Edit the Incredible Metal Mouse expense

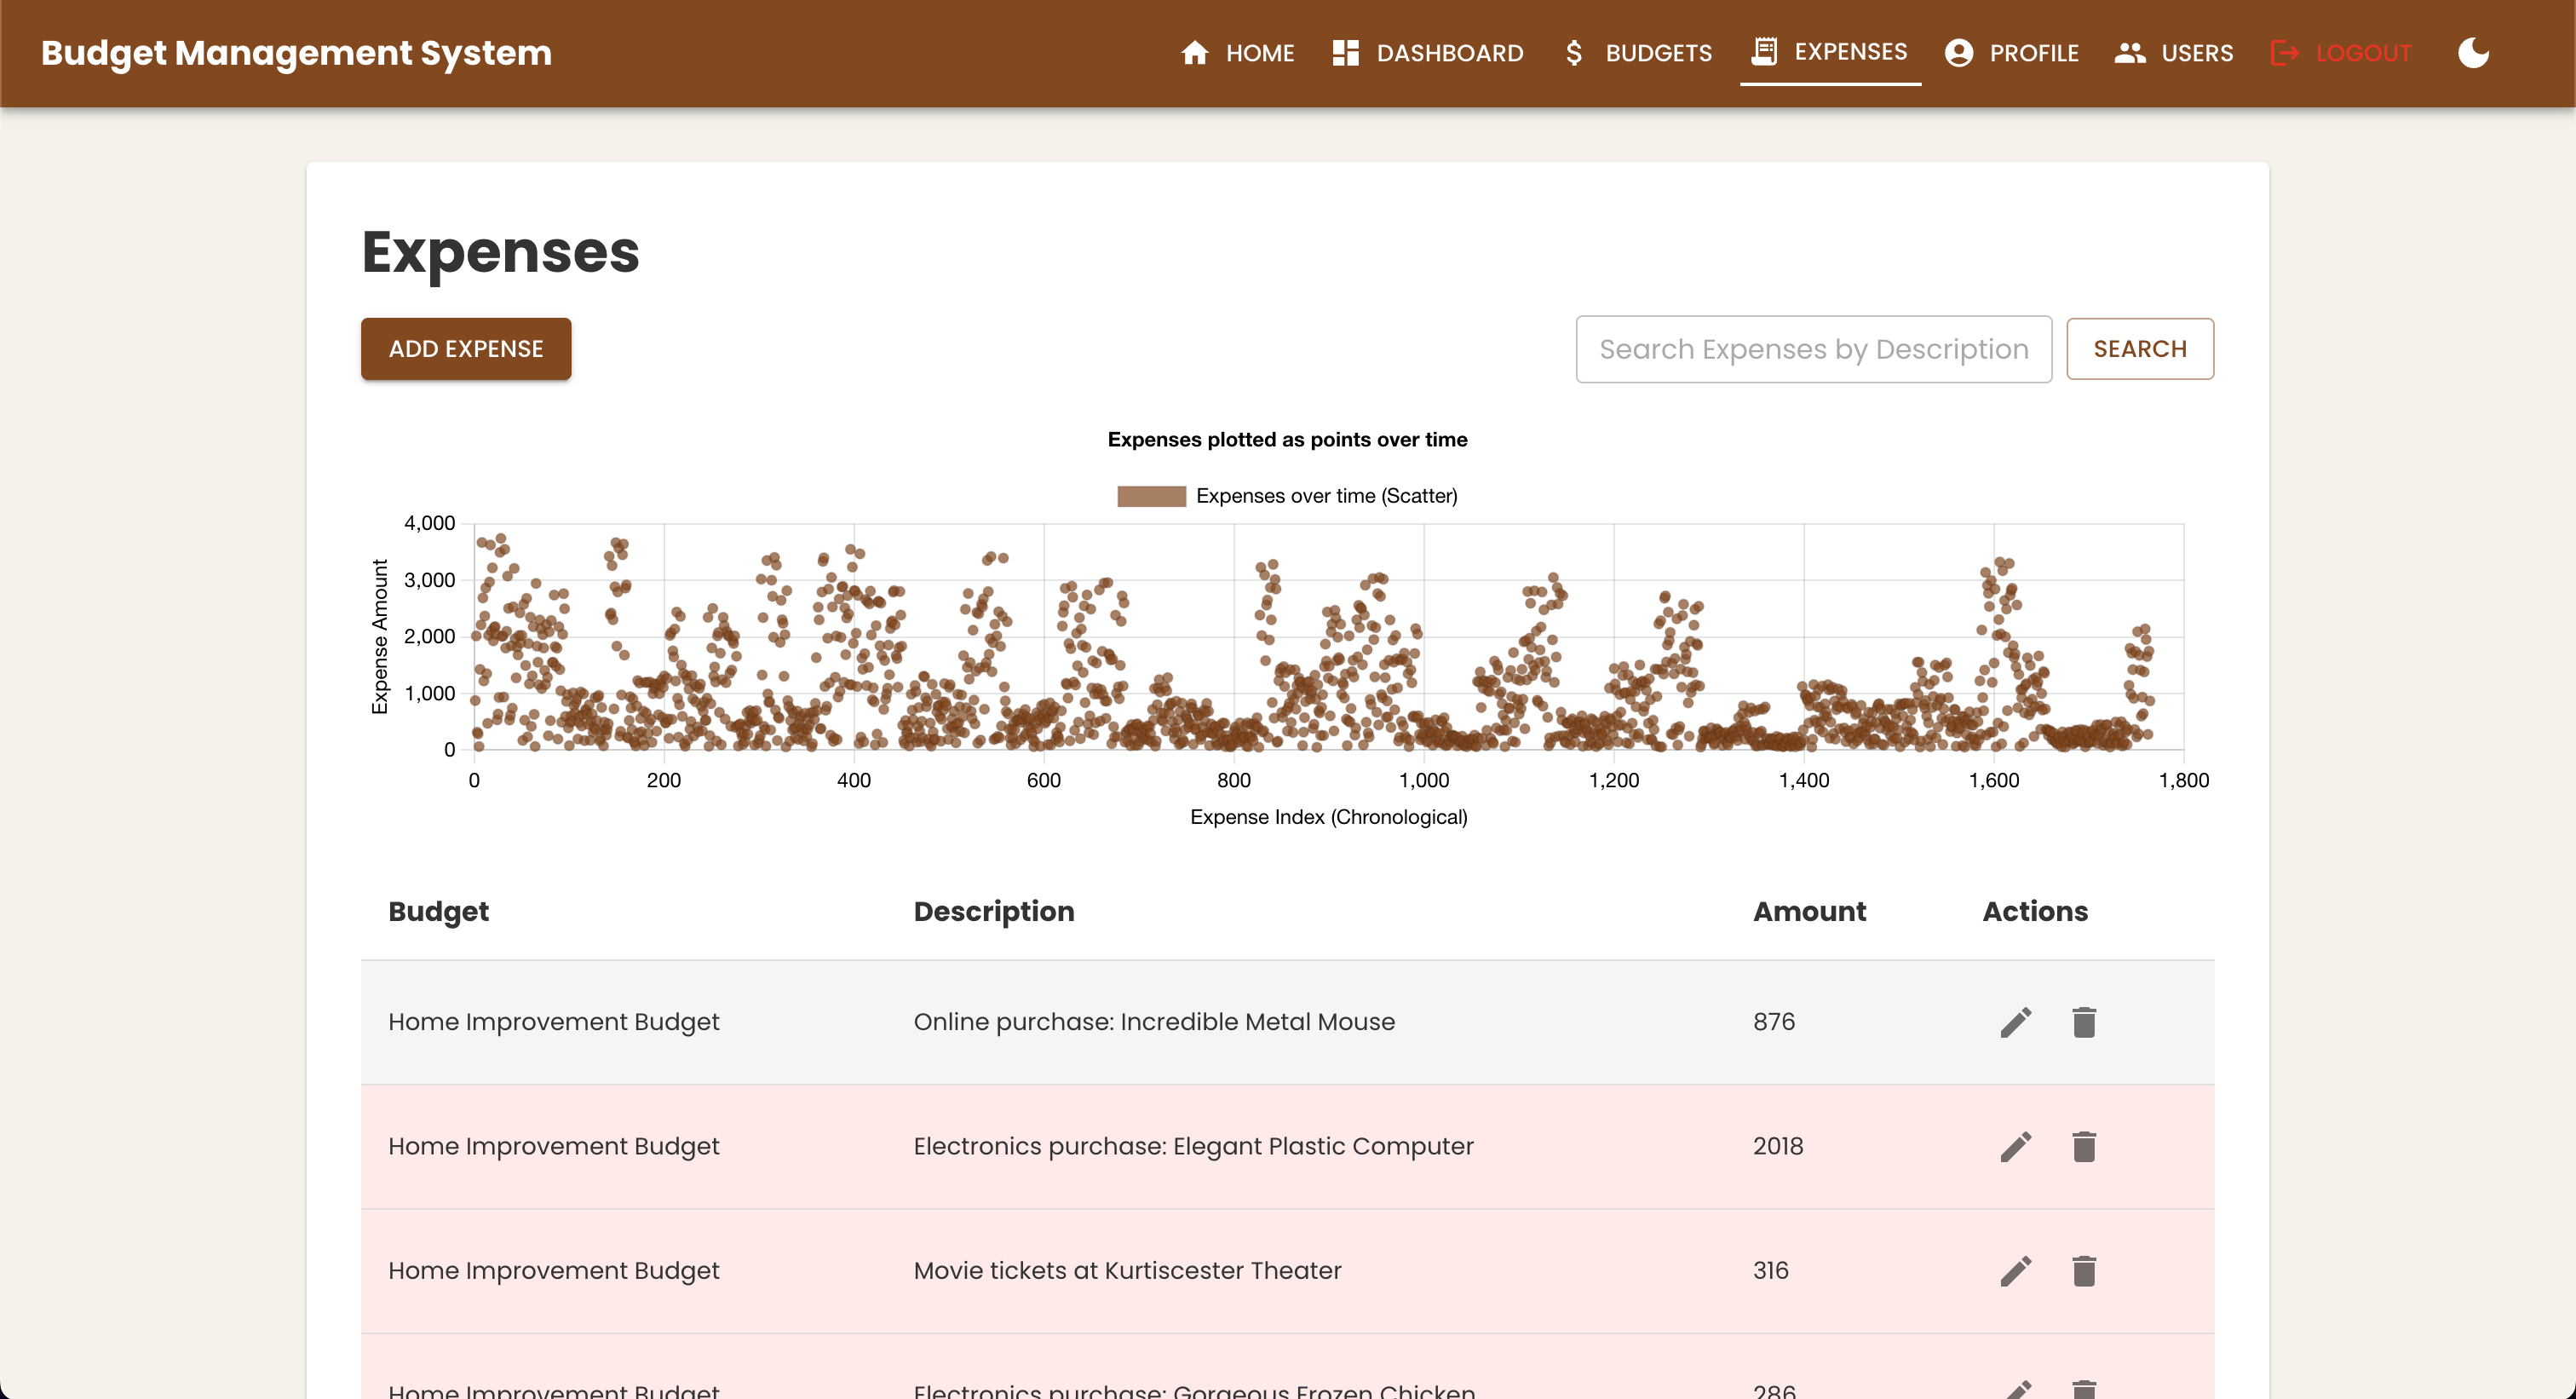2016,1022
